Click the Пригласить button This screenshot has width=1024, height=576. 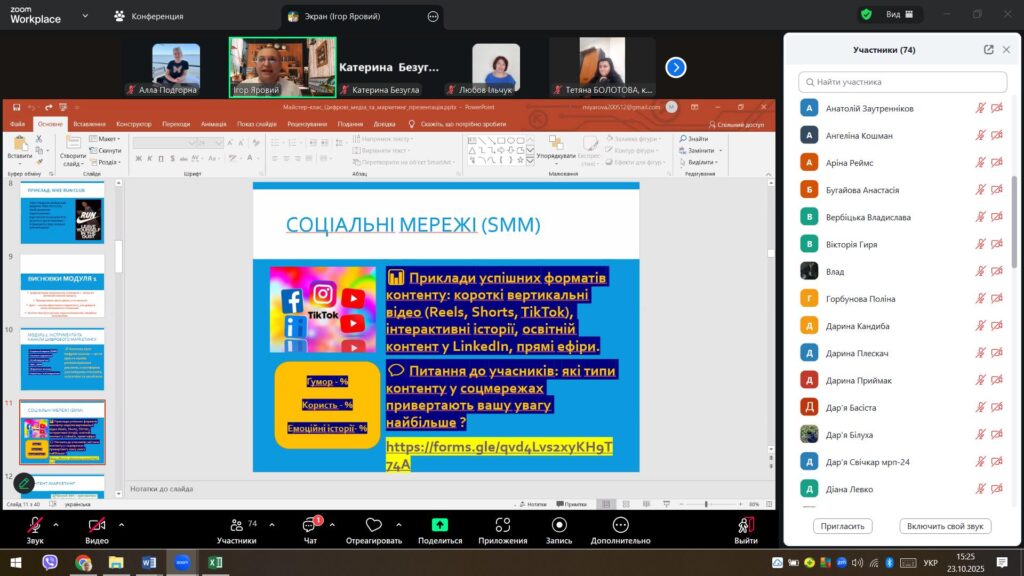pyautogui.click(x=842, y=526)
